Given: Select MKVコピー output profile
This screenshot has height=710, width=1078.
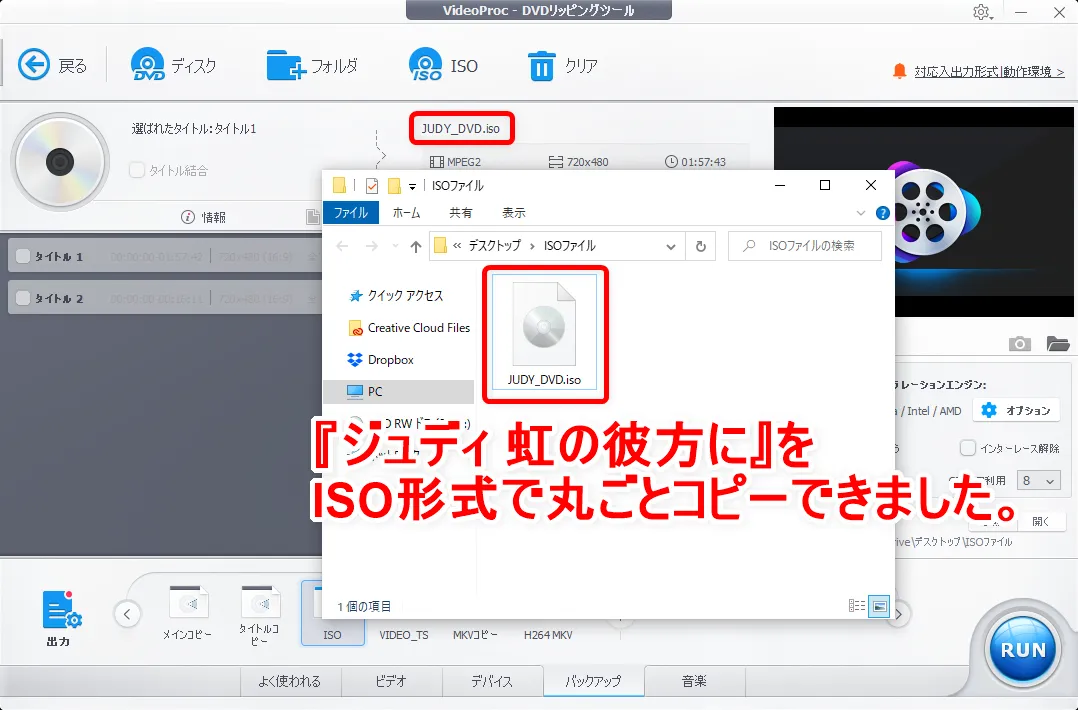Looking at the screenshot, I should [x=475, y=634].
